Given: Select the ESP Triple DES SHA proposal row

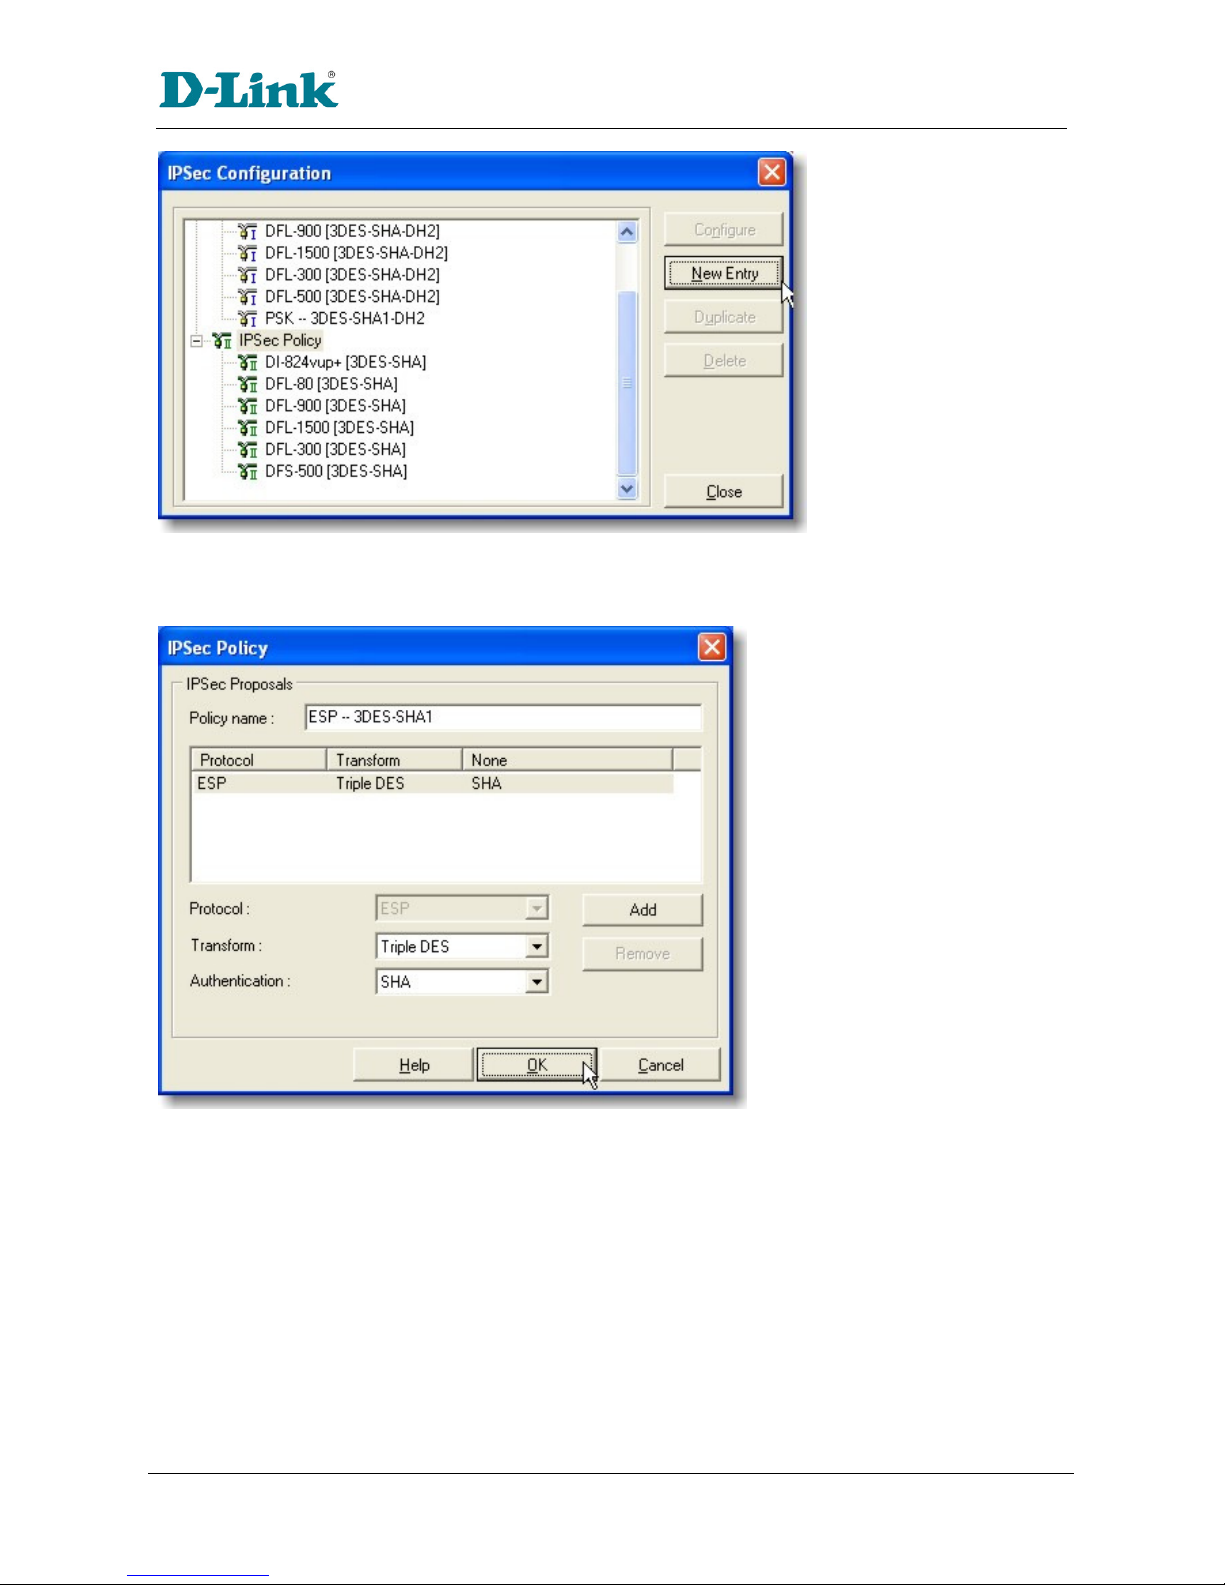Looking at the screenshot, I should tap(432, 783).
